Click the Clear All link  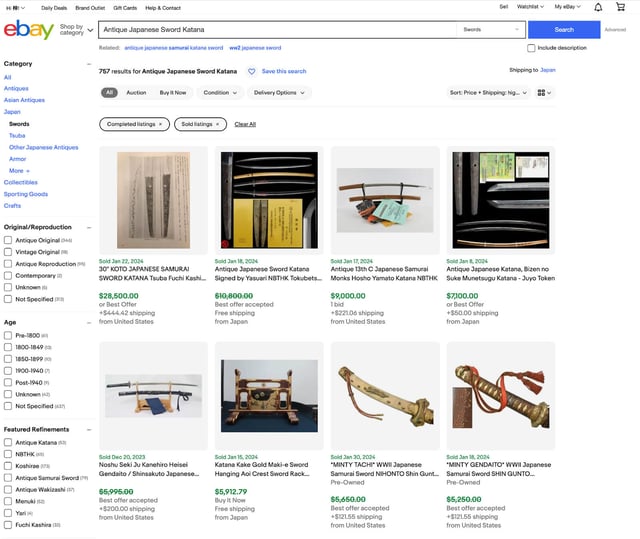pos(245,124)
